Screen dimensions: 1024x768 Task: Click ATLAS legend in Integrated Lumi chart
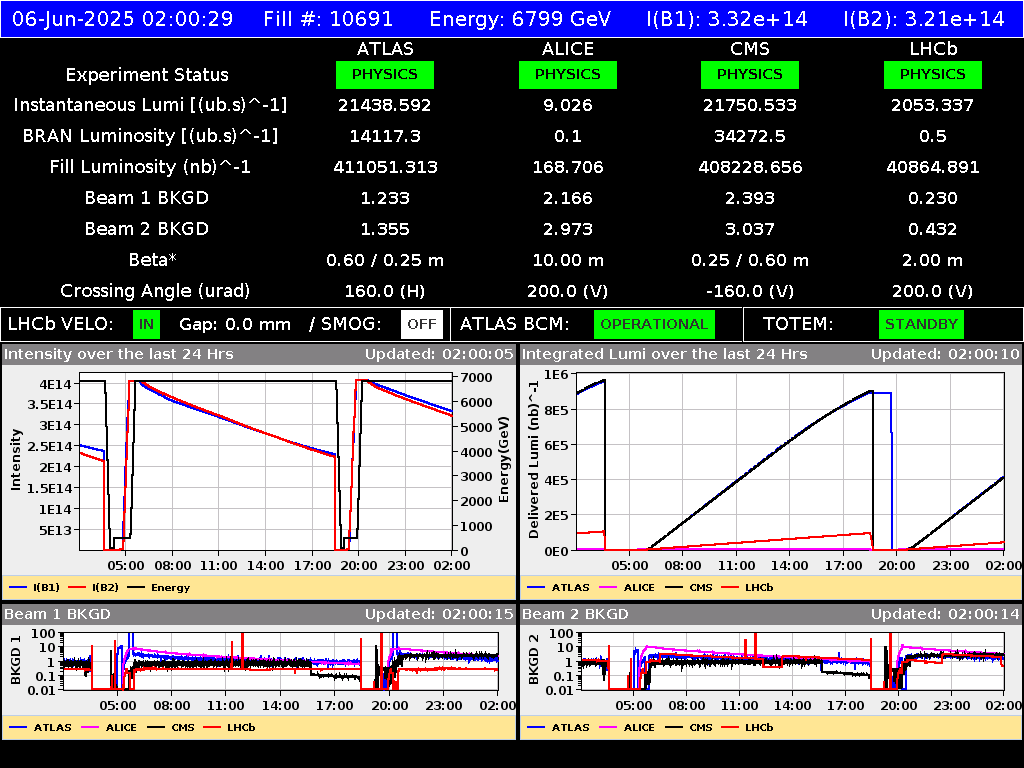[558, 588]
